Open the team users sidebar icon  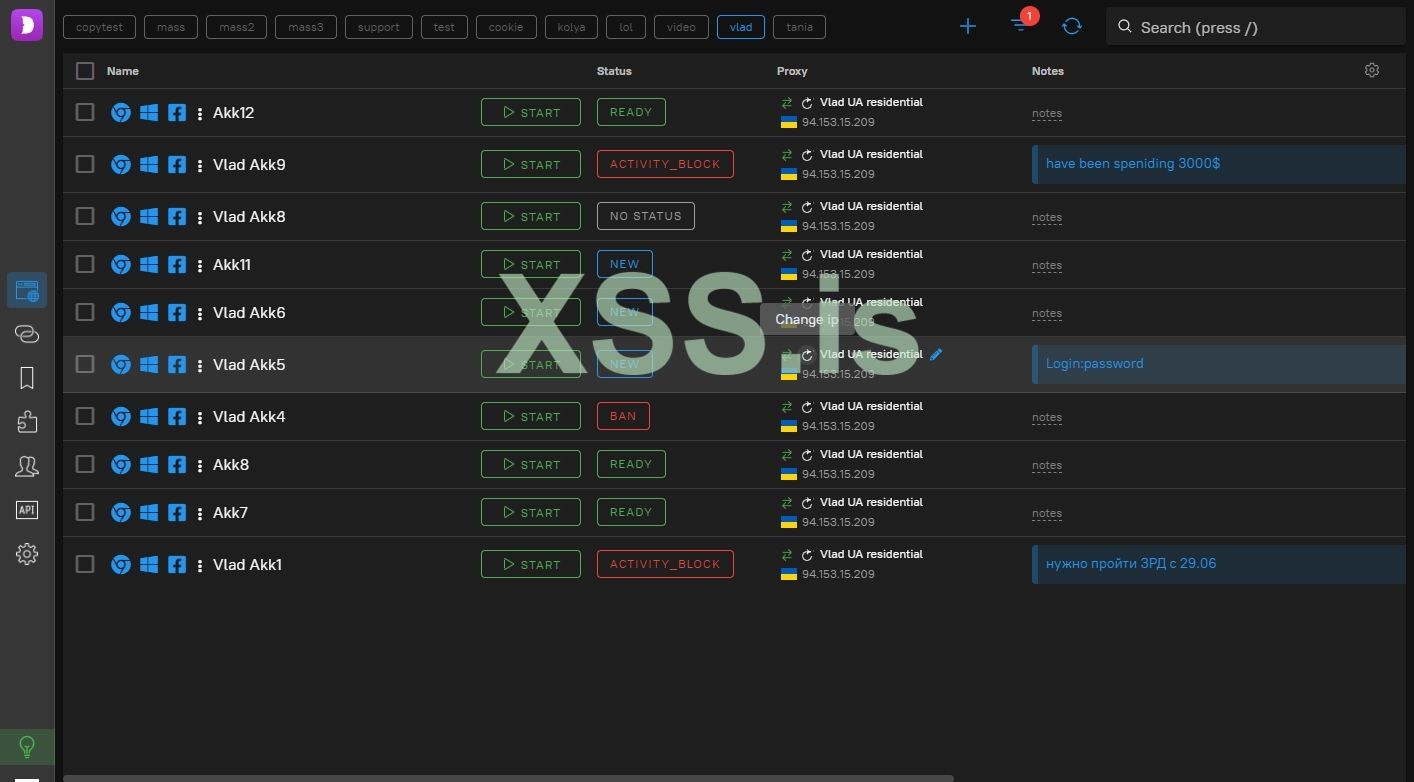click(x=27, y=466)
